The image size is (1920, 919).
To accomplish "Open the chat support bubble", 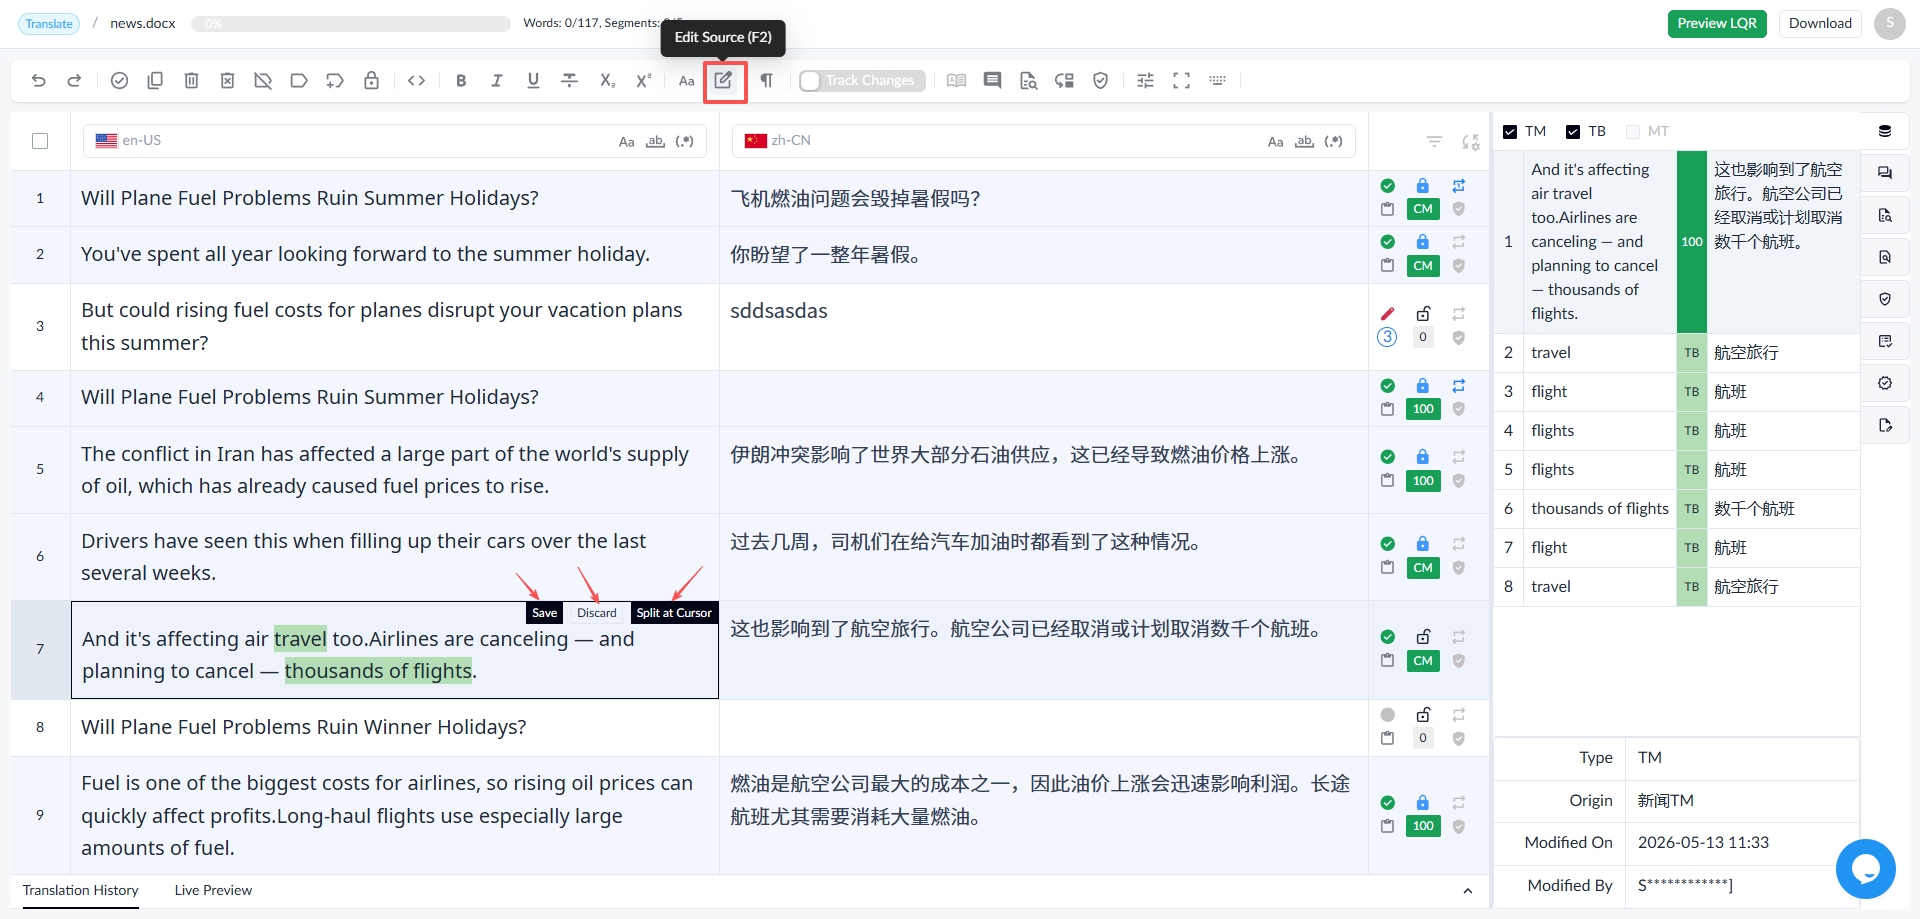I will 1865,869.
